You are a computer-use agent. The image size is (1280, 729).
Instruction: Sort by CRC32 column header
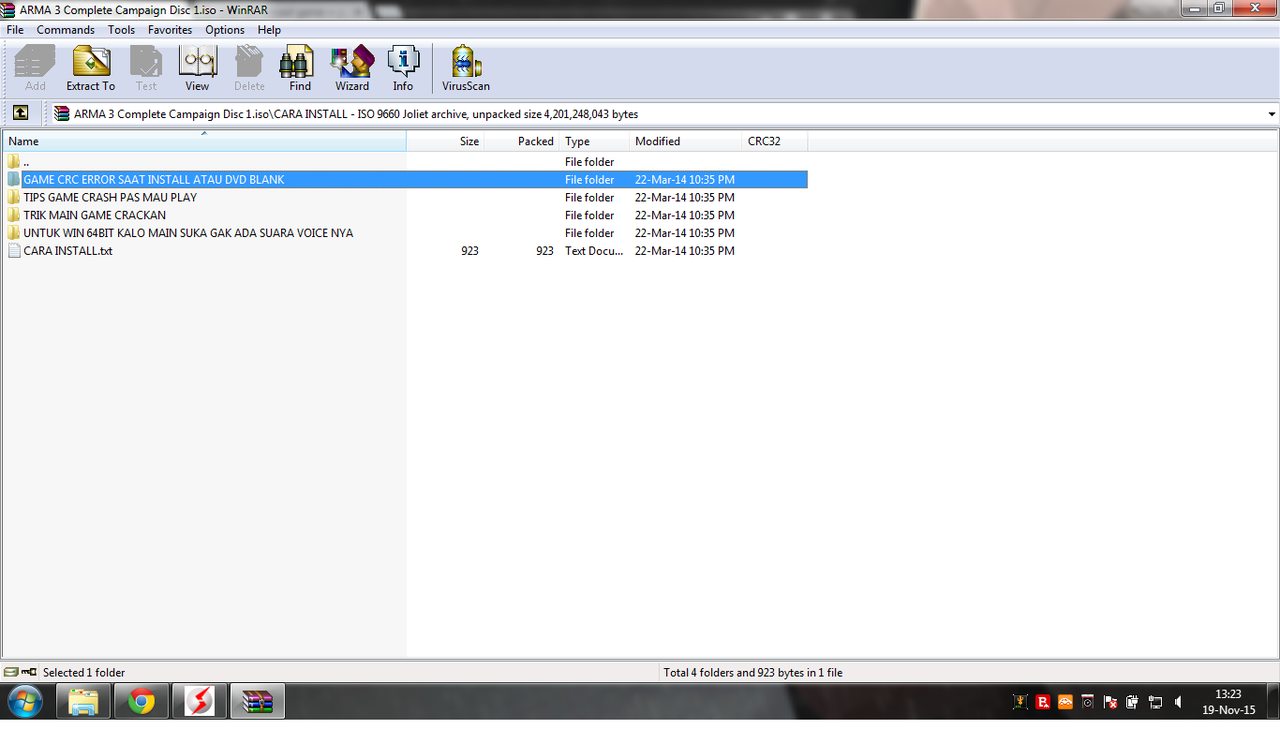tap(775, 141)
